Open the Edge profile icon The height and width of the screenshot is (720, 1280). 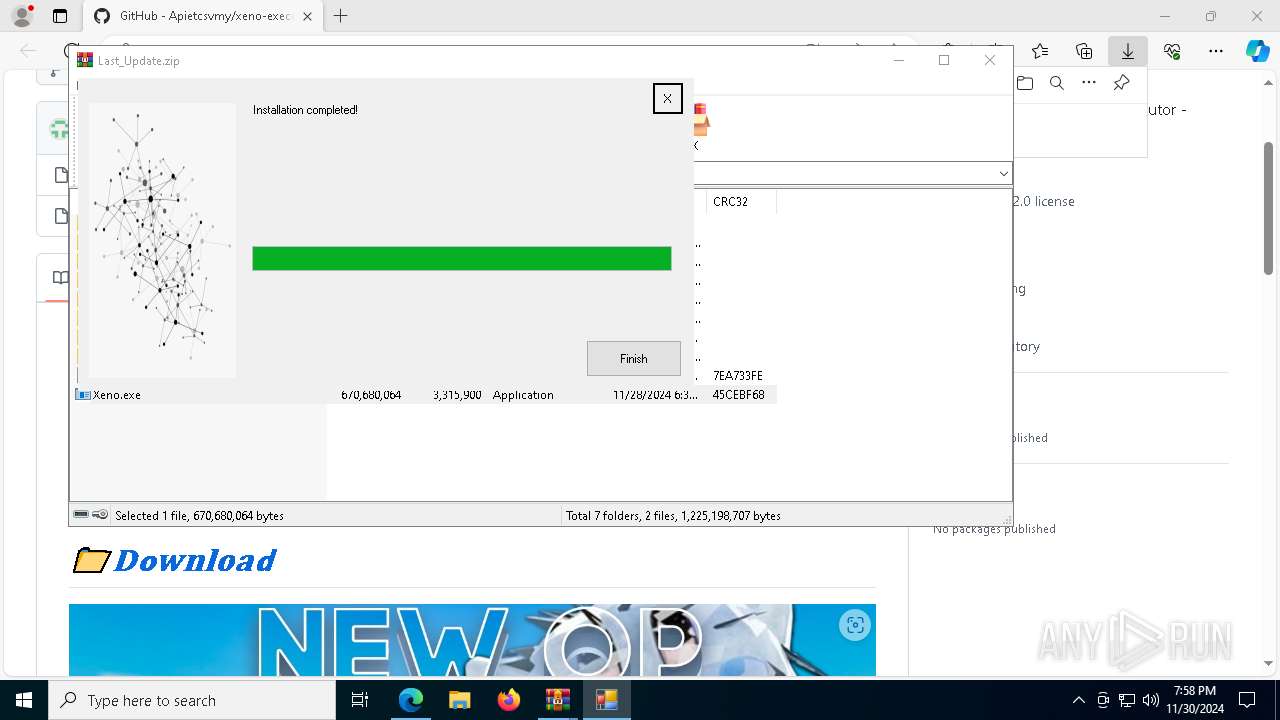pos(22,16)
